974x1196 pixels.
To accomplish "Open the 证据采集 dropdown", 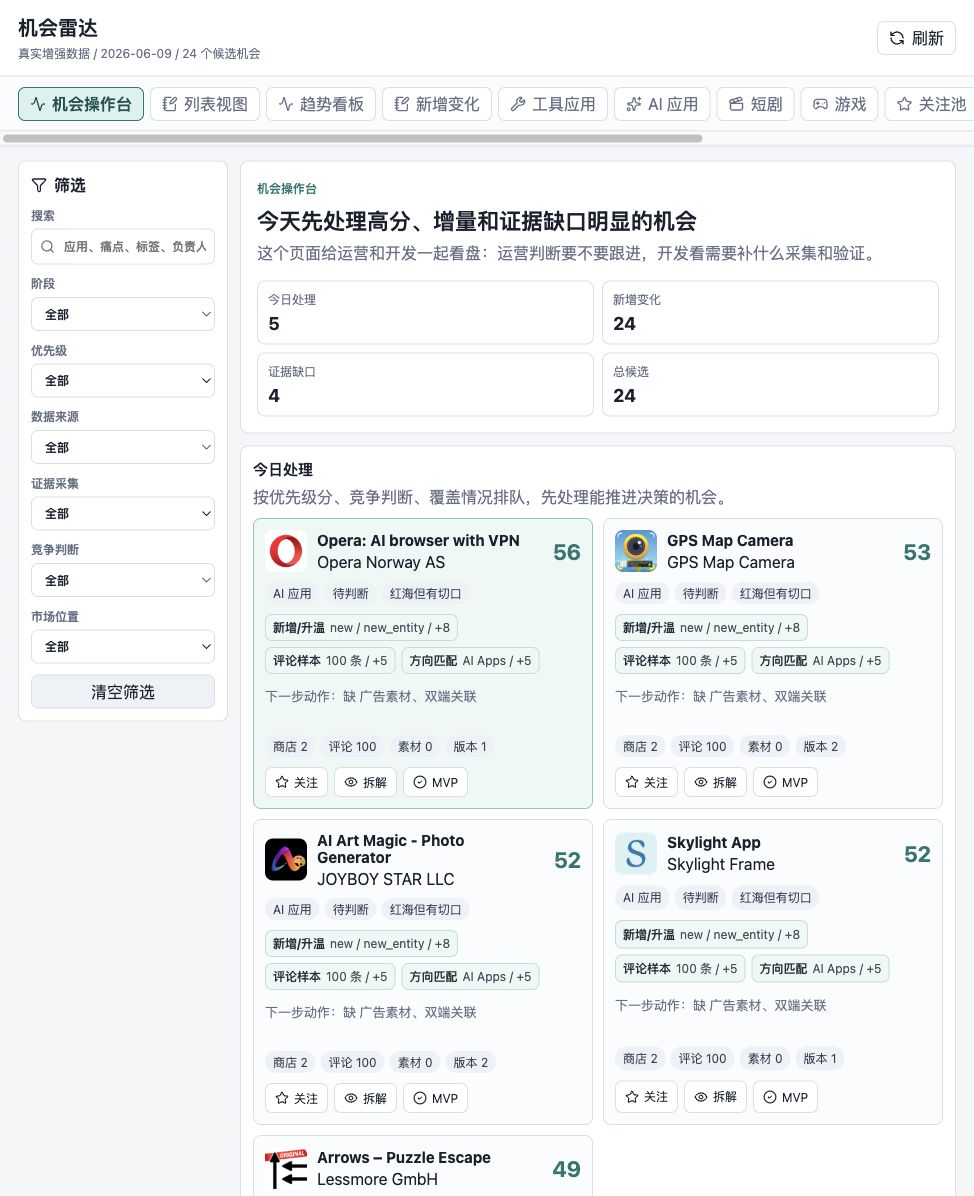I will click(123, 513).
